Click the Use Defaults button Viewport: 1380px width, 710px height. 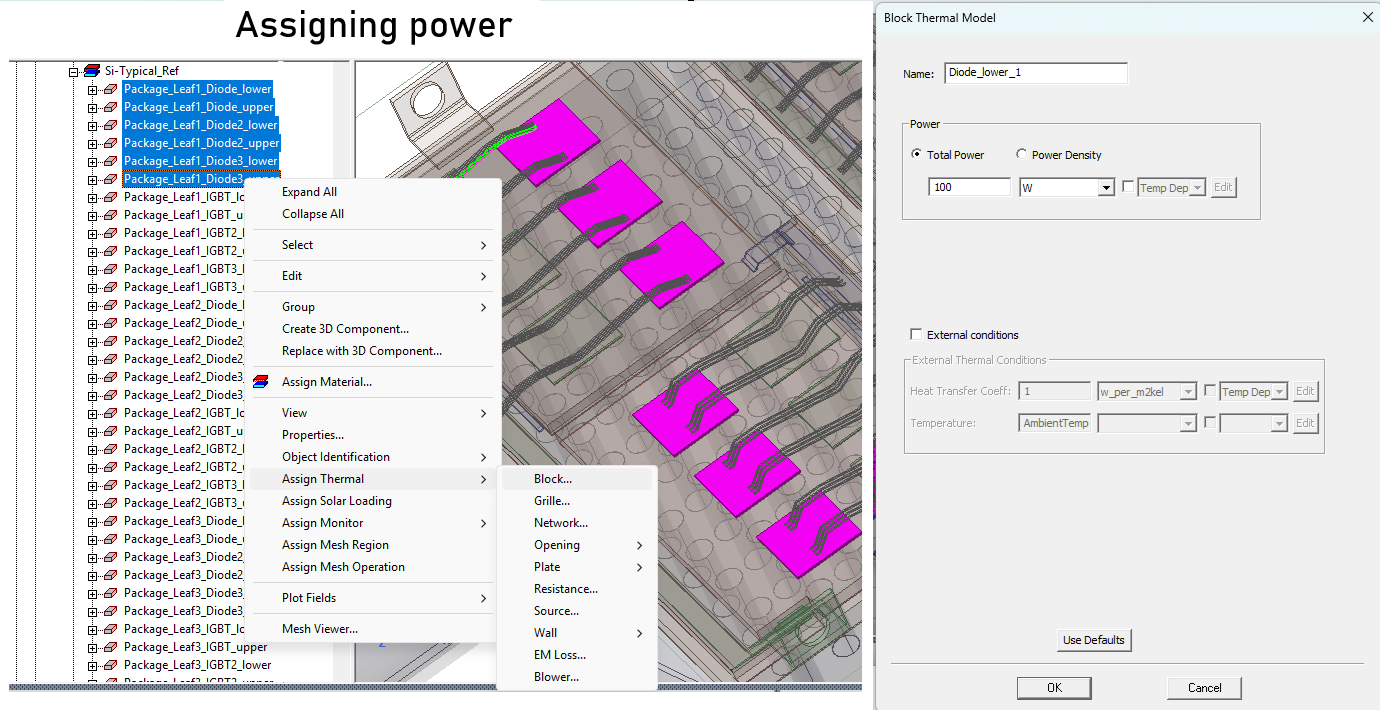click(x=1093, y=639)
